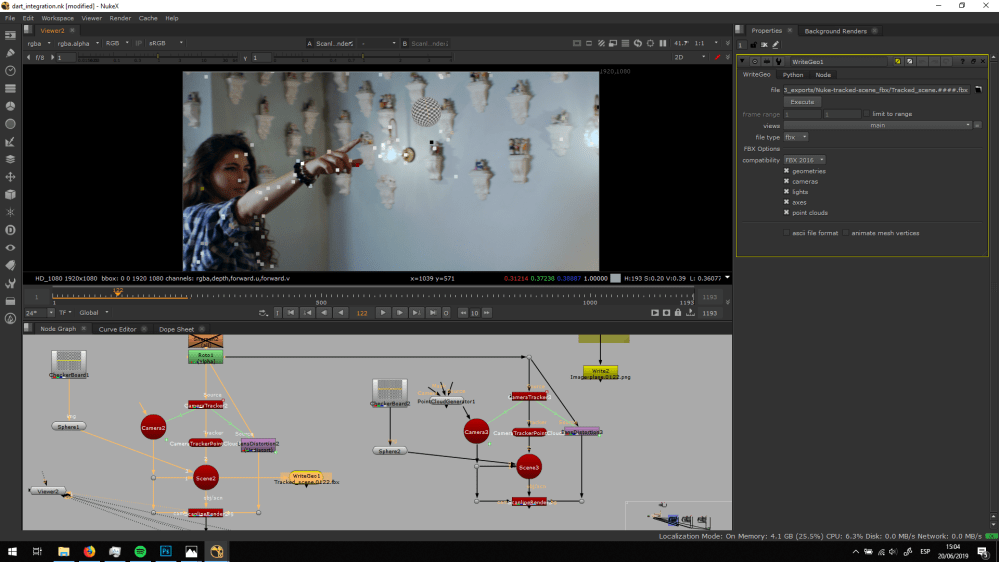This screenshot has height=562, width=999.
Task: Switch to the Curve Editor tab
Action: pos(117,329)
